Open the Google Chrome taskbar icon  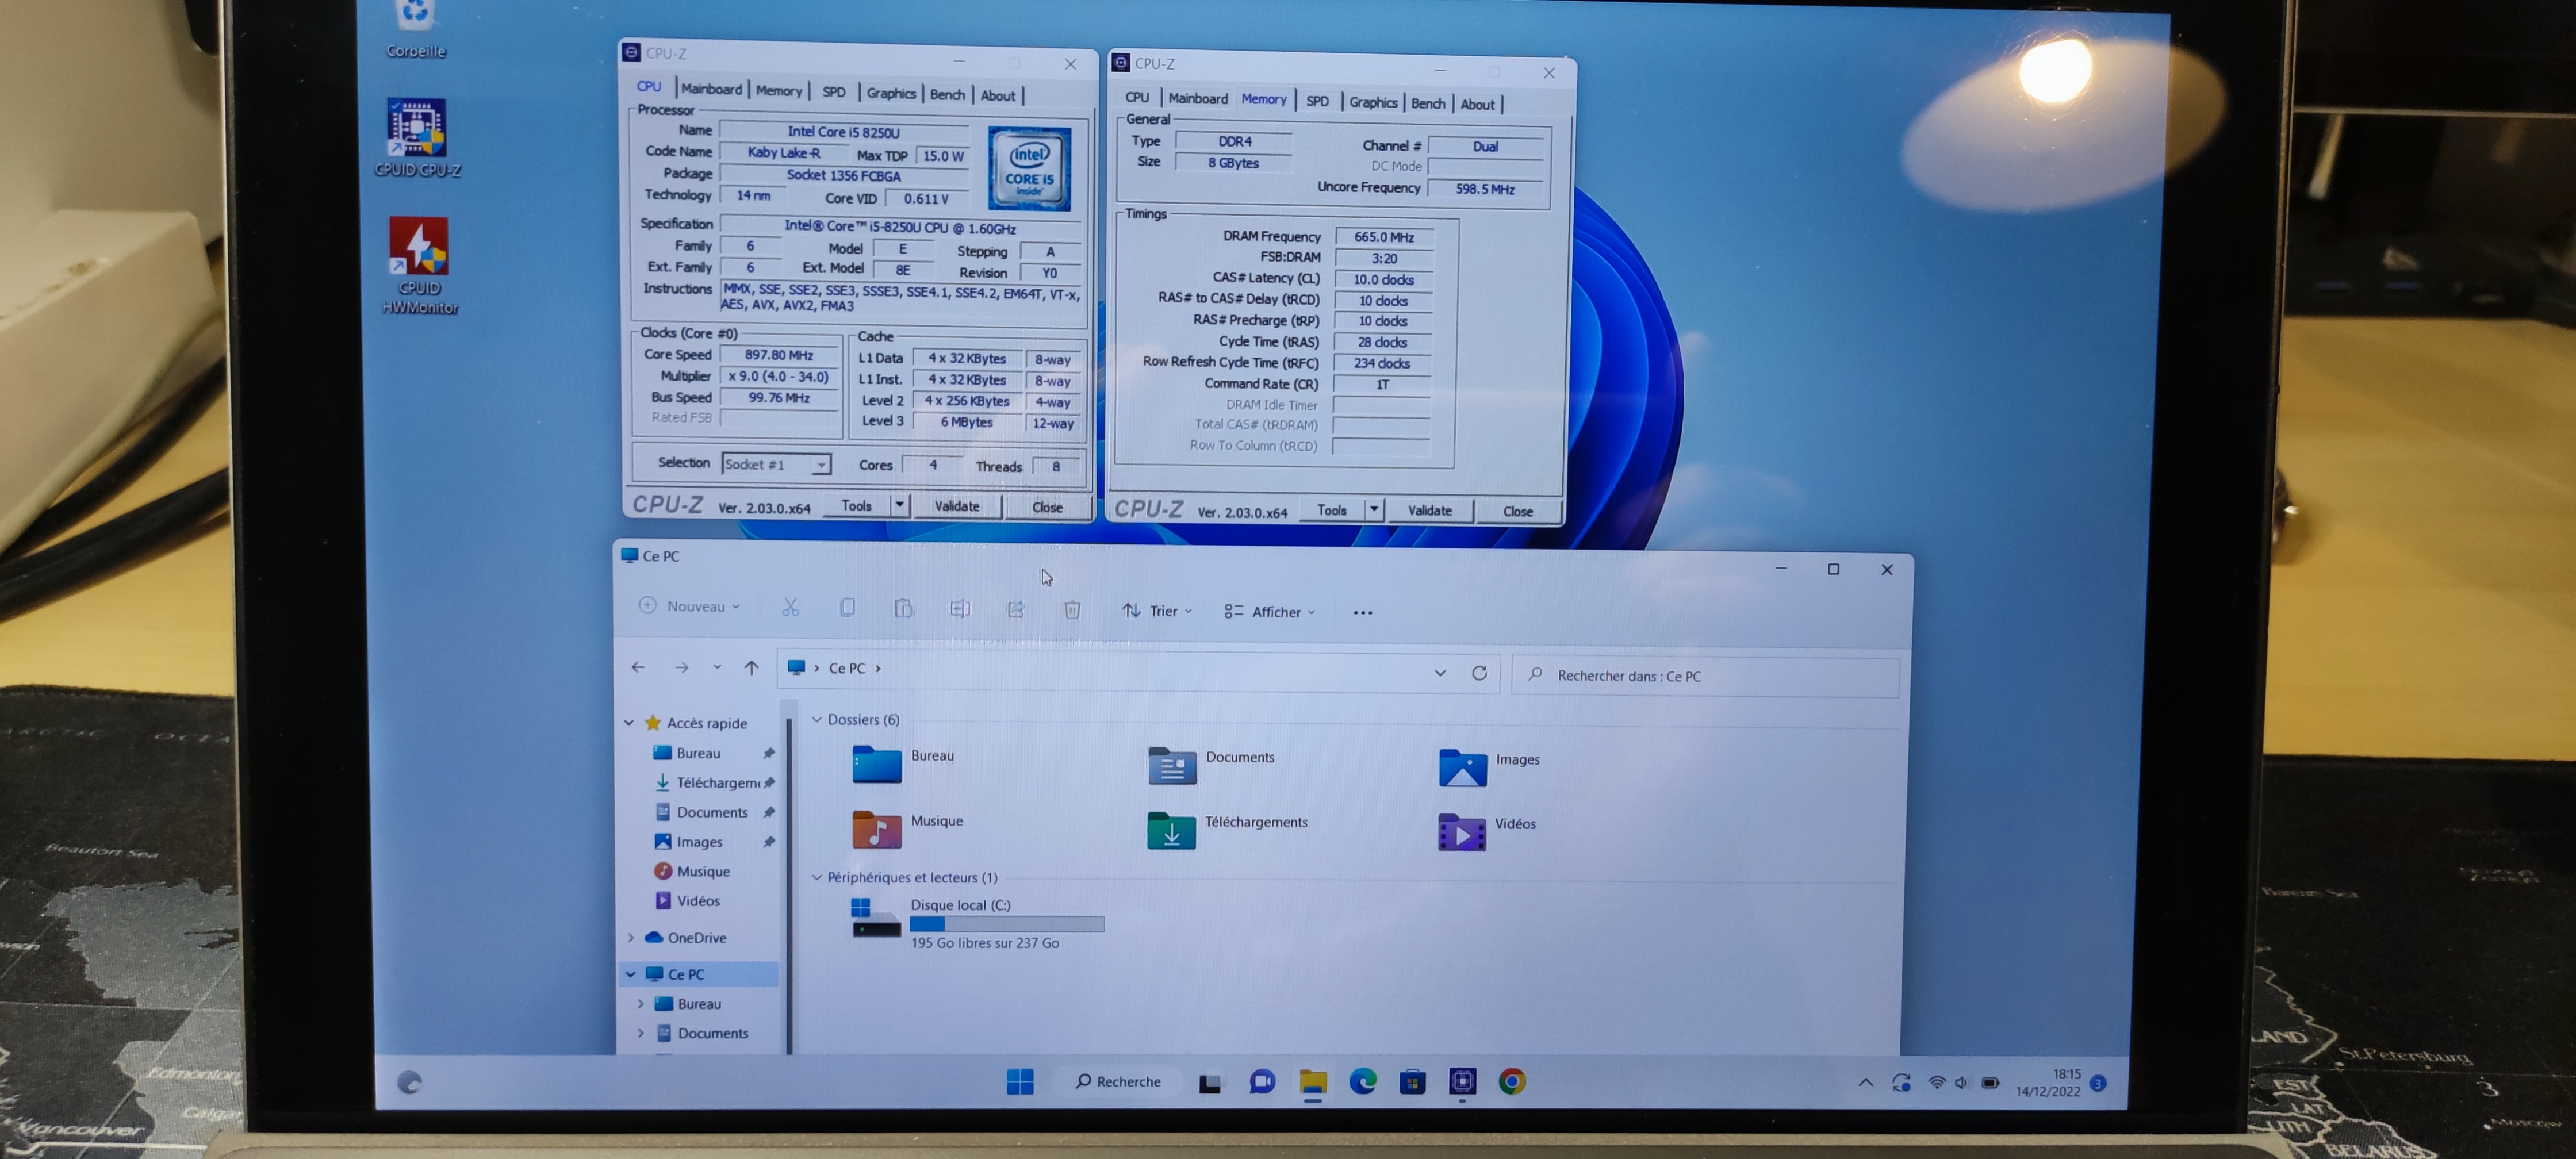(1512, 1081)
